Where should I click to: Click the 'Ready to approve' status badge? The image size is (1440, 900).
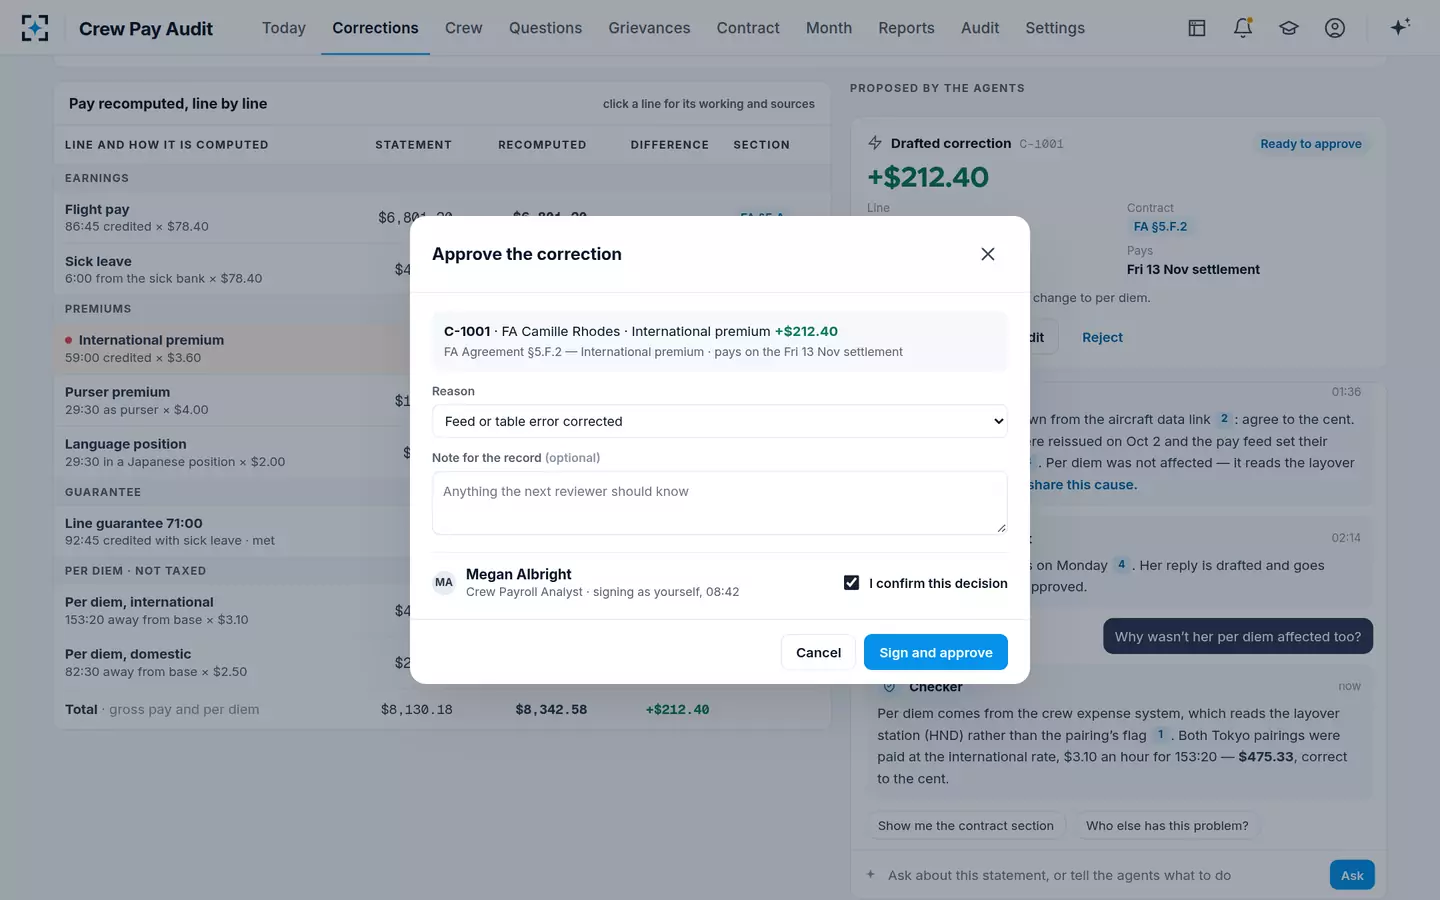point(1310,144)
